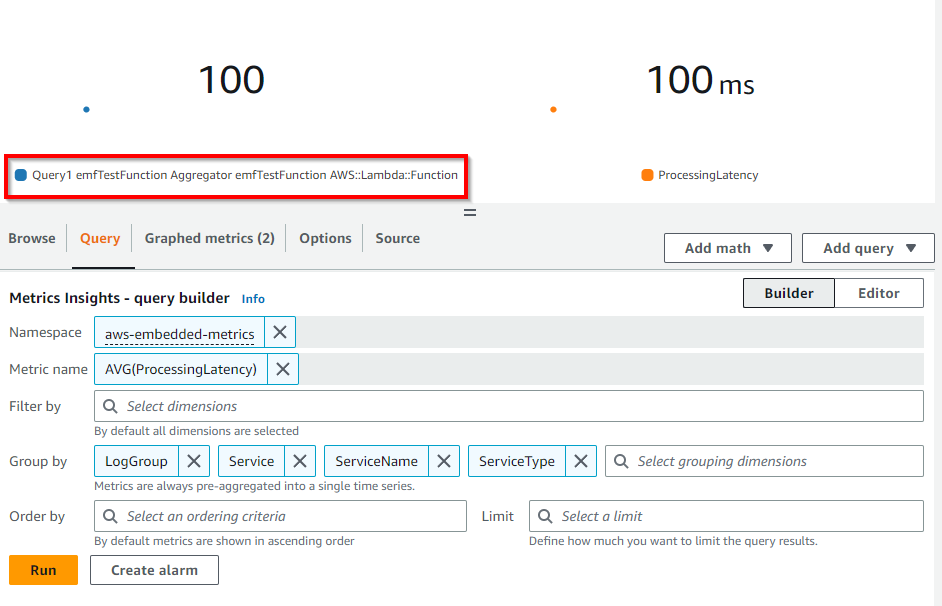Click the Select grouping dimensions field
Image resolution: width=942 pixels, height=606 pixels.
point(764,461)
